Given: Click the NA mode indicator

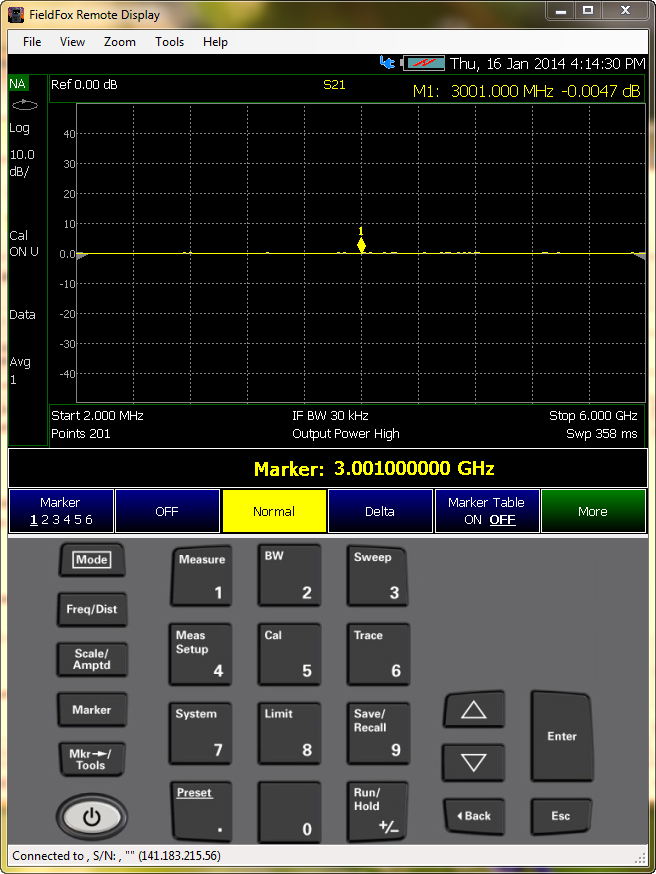Looking at the screenshot, I should pos(18,84).
